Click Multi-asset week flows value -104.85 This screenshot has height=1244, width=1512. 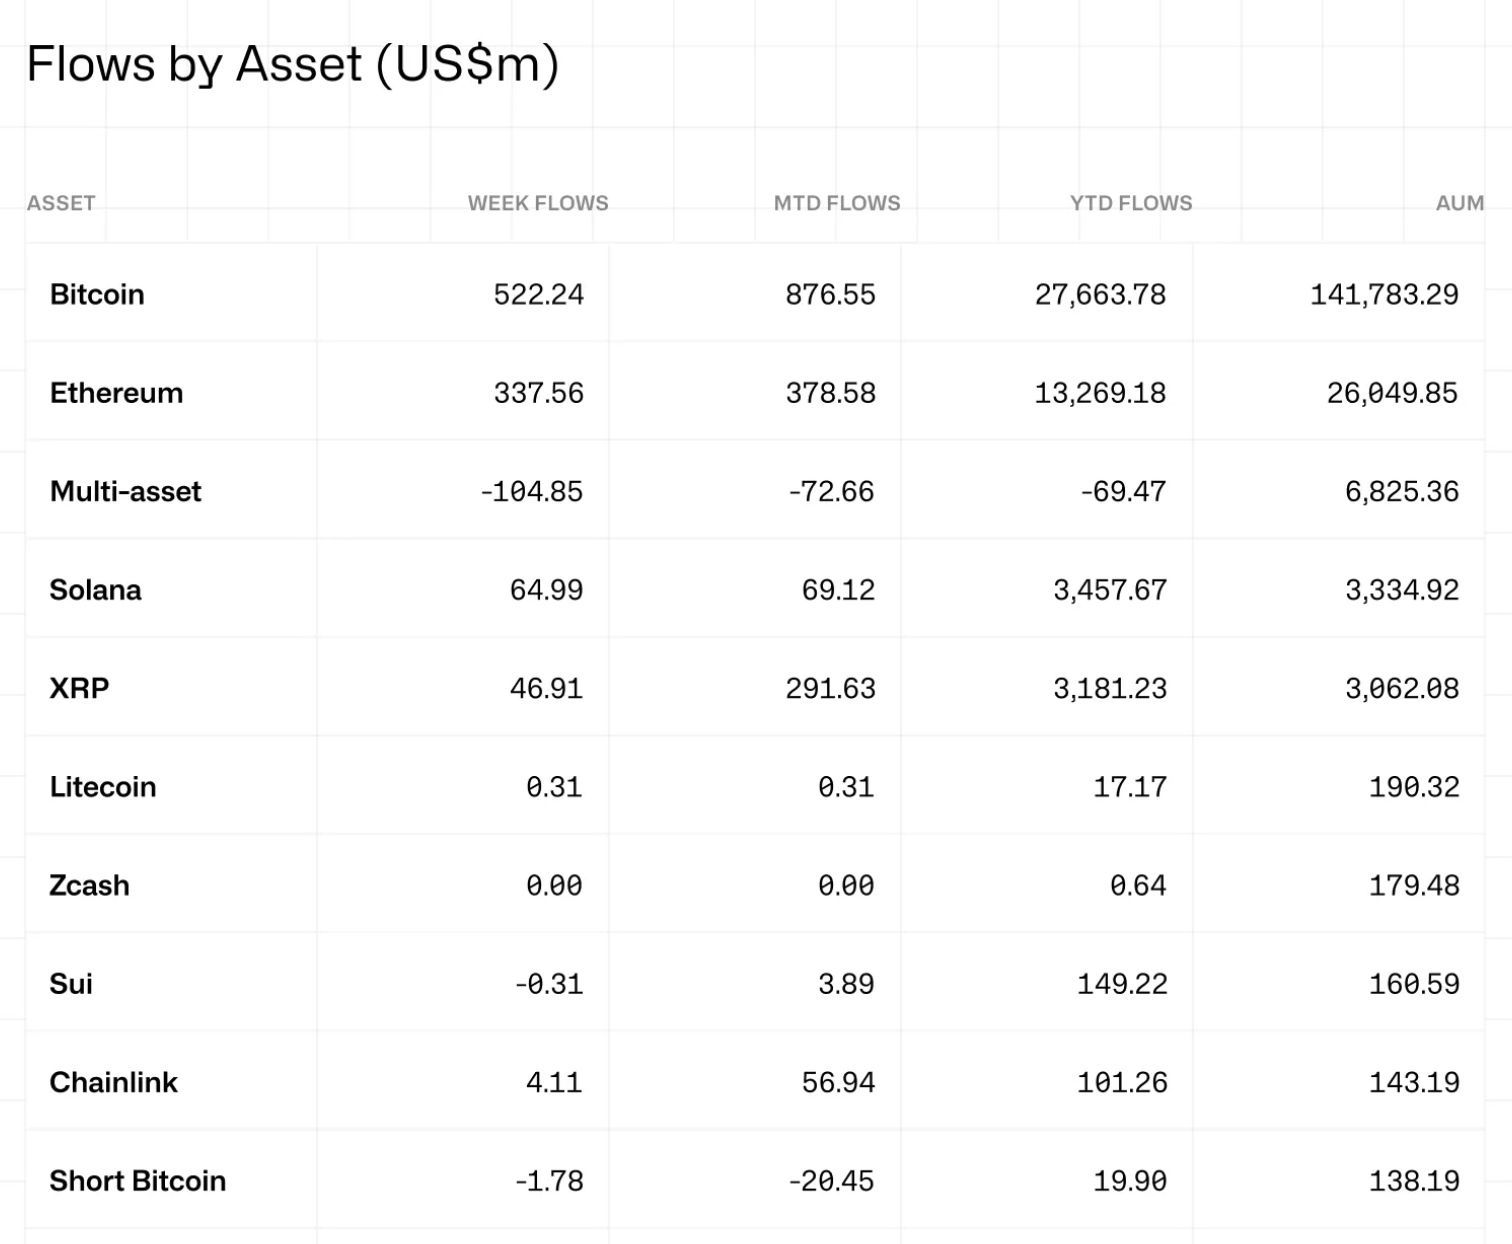(531, 491)
